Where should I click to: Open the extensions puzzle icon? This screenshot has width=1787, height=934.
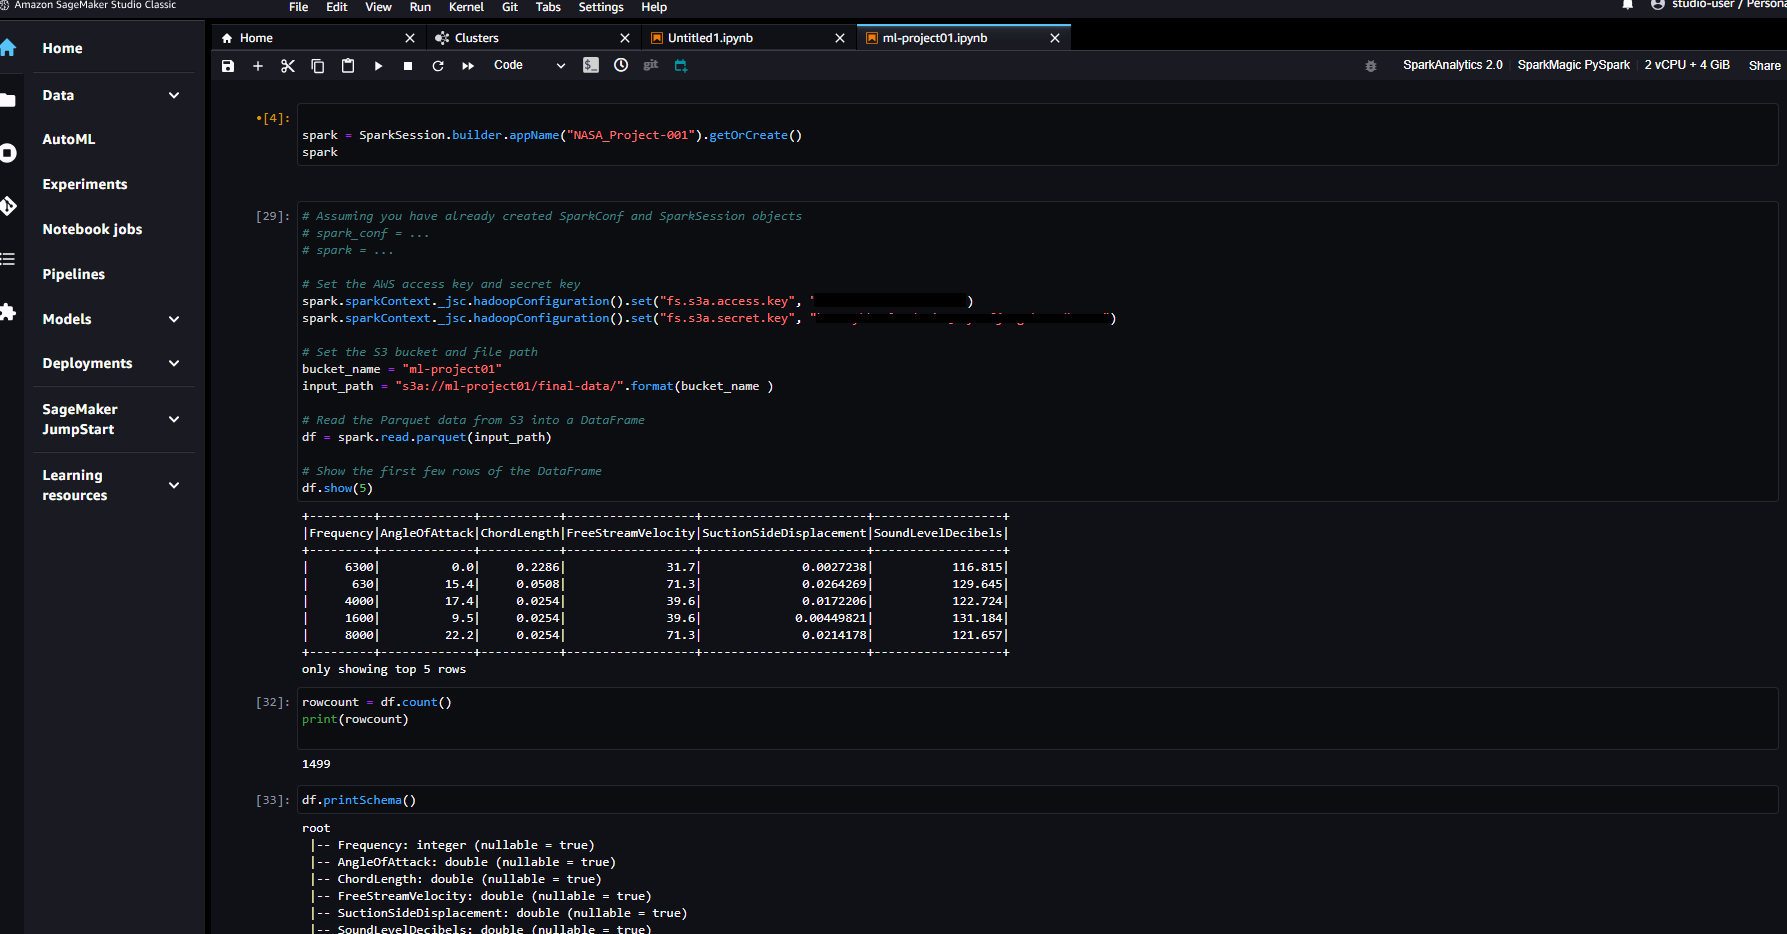point(8,312)
